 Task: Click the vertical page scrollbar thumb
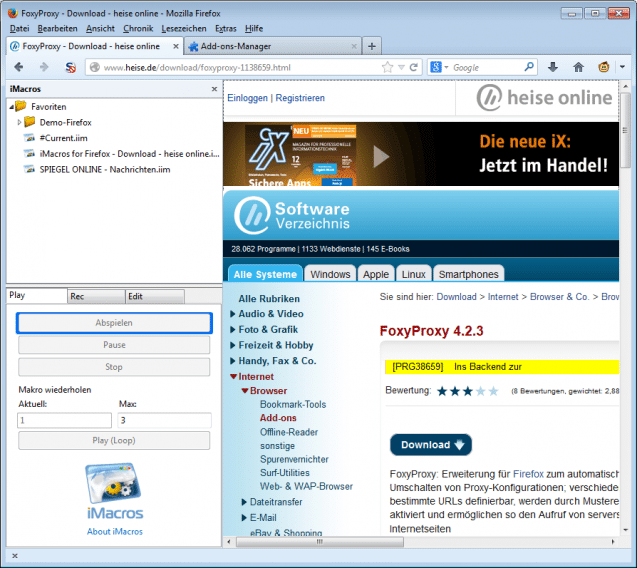click(625, 130)
